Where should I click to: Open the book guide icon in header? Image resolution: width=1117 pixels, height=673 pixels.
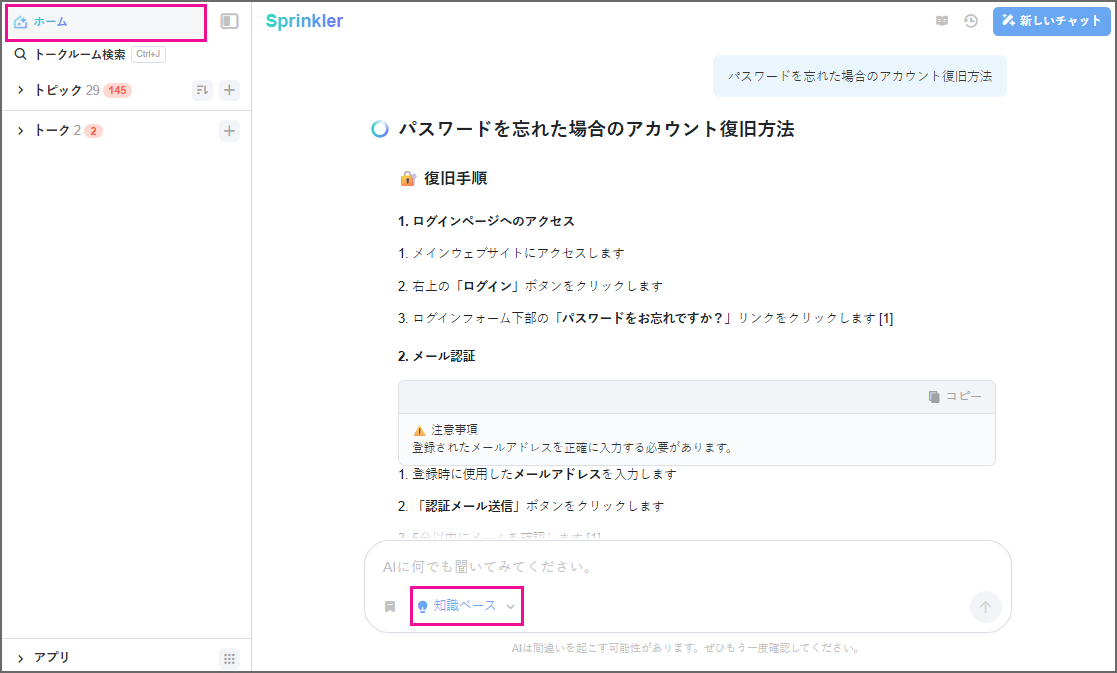coord(941,21)
